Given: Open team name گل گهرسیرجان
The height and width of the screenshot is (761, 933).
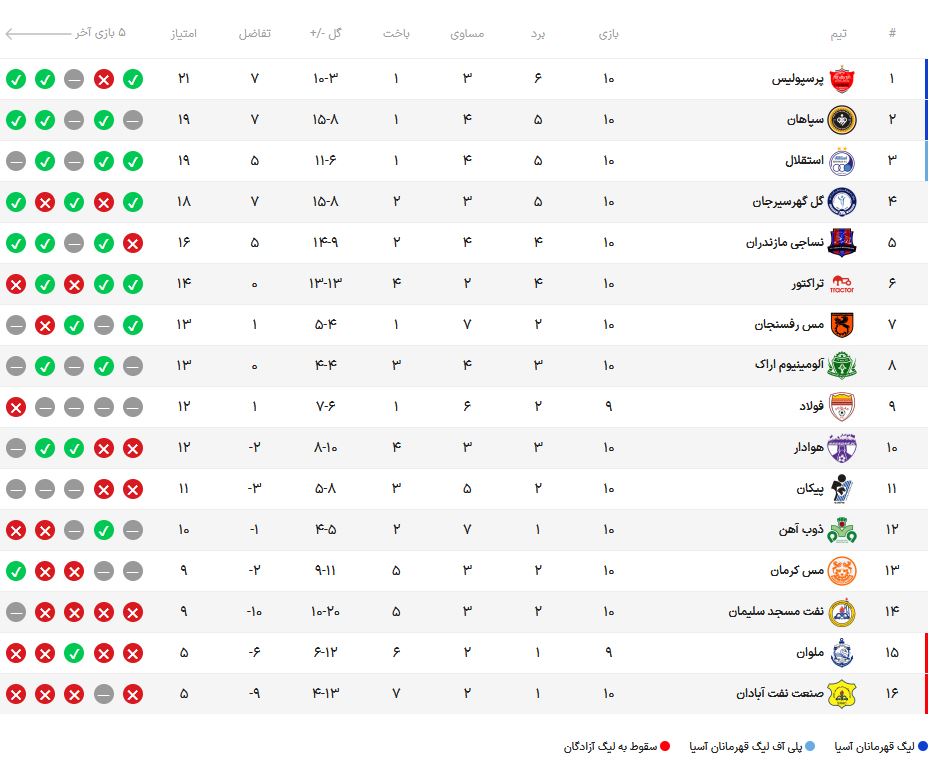Looking at the screenshot, I should 788,202.
